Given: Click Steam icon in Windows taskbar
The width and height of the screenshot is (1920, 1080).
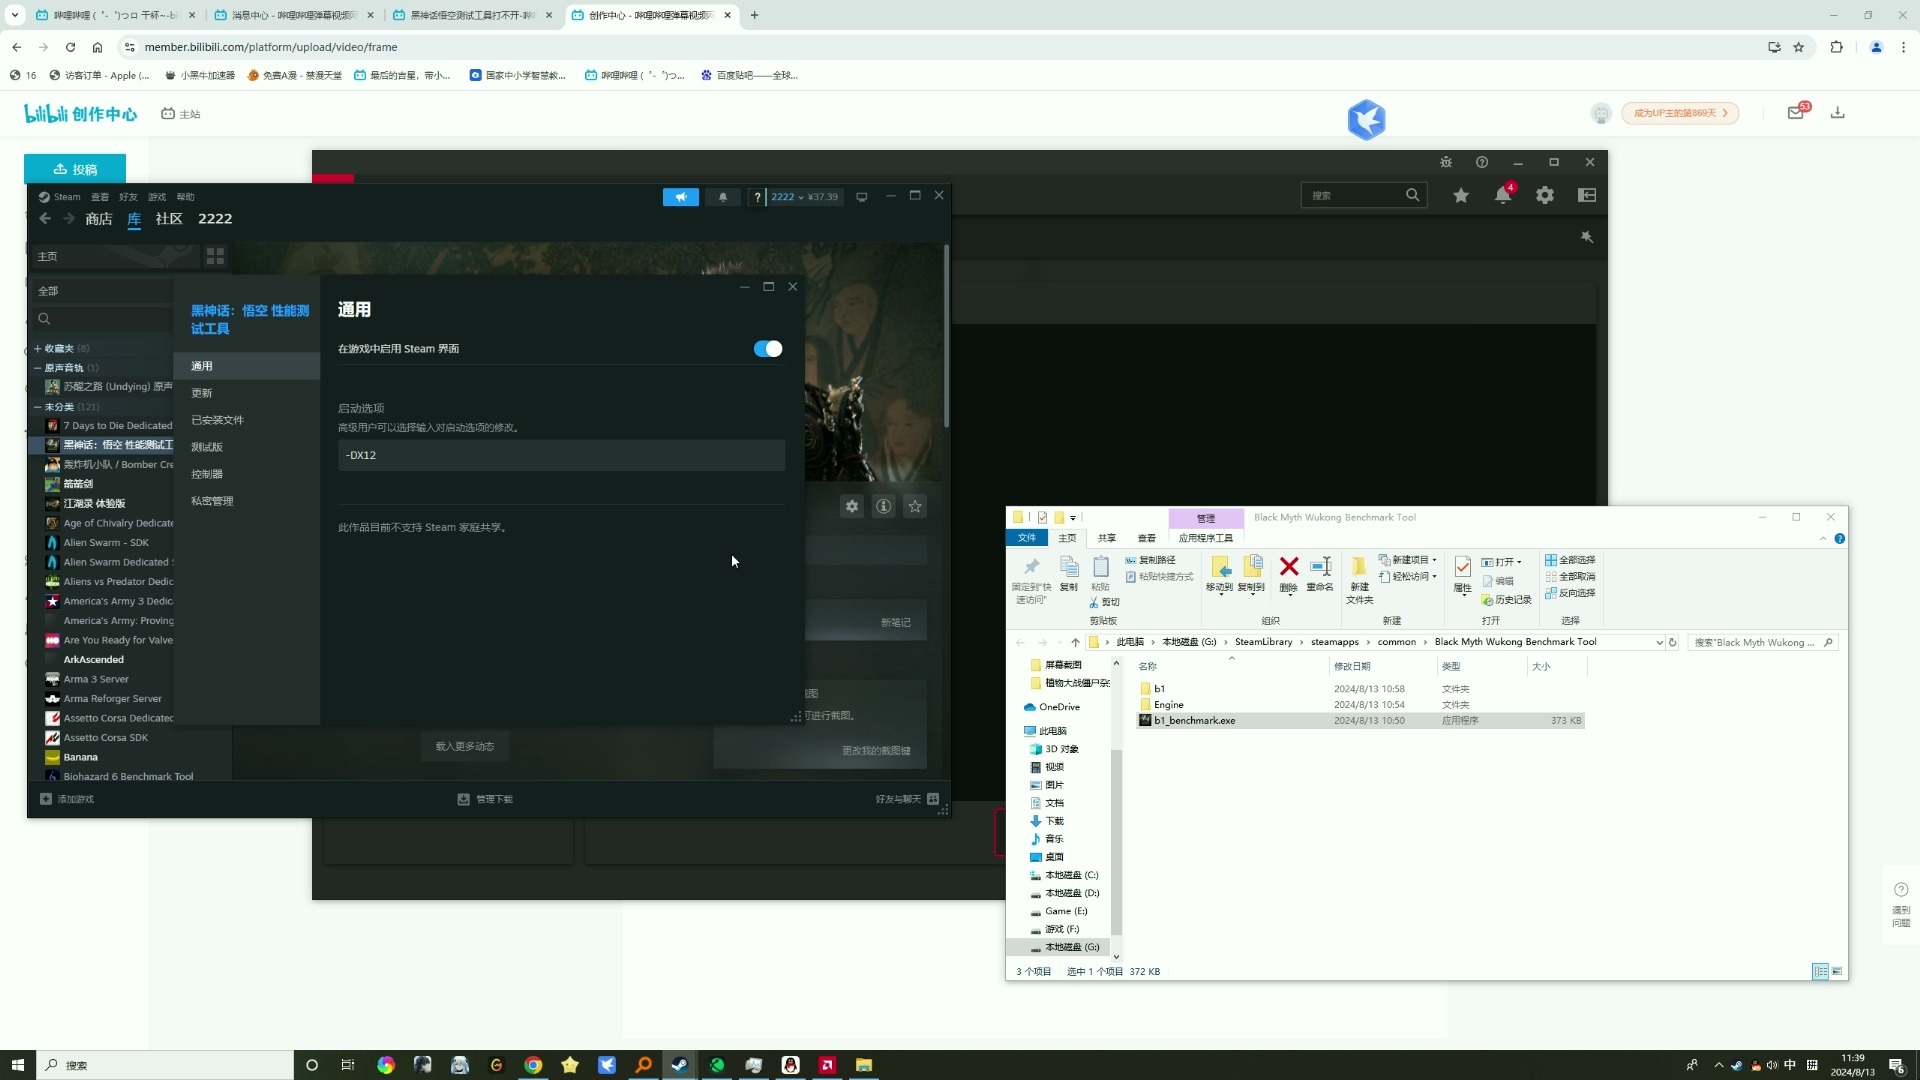Looking at the screenshot, I should [x=680, y=1065].
